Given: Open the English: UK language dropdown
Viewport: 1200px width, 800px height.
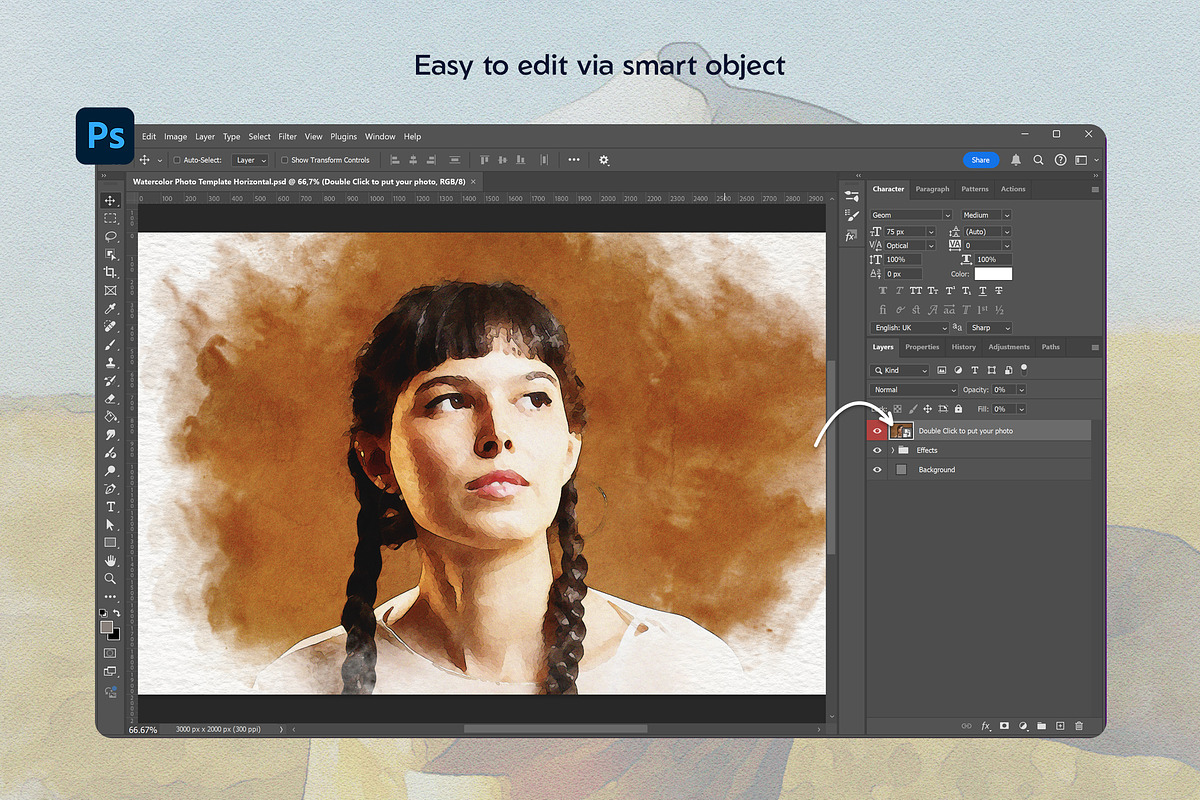Looking at the screenshot, I should point(910,328).
